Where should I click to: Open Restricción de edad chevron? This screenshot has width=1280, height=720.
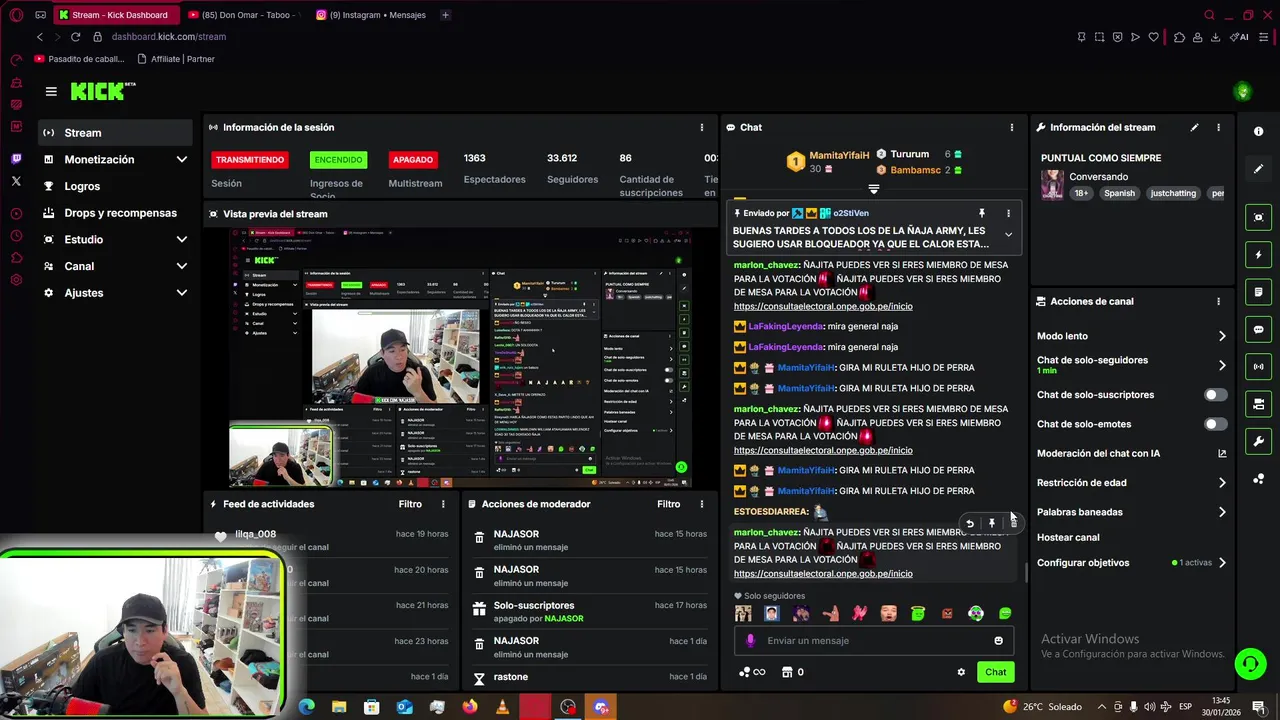(1221, 483)
